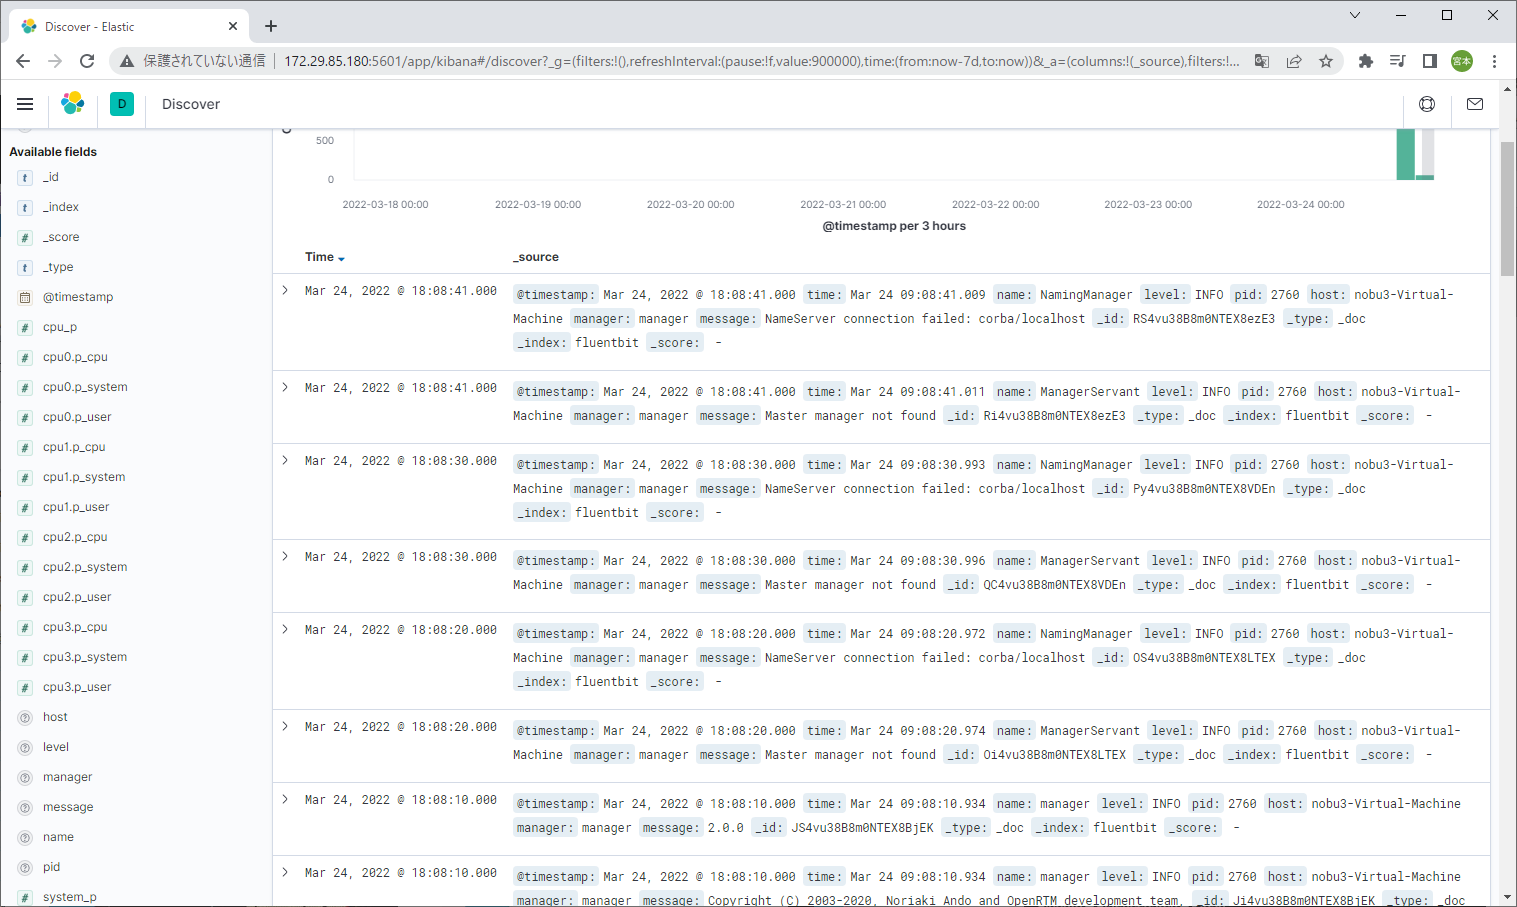1517x907 pixels.
Task: Click the share page icon
Action: [1294, 61]
